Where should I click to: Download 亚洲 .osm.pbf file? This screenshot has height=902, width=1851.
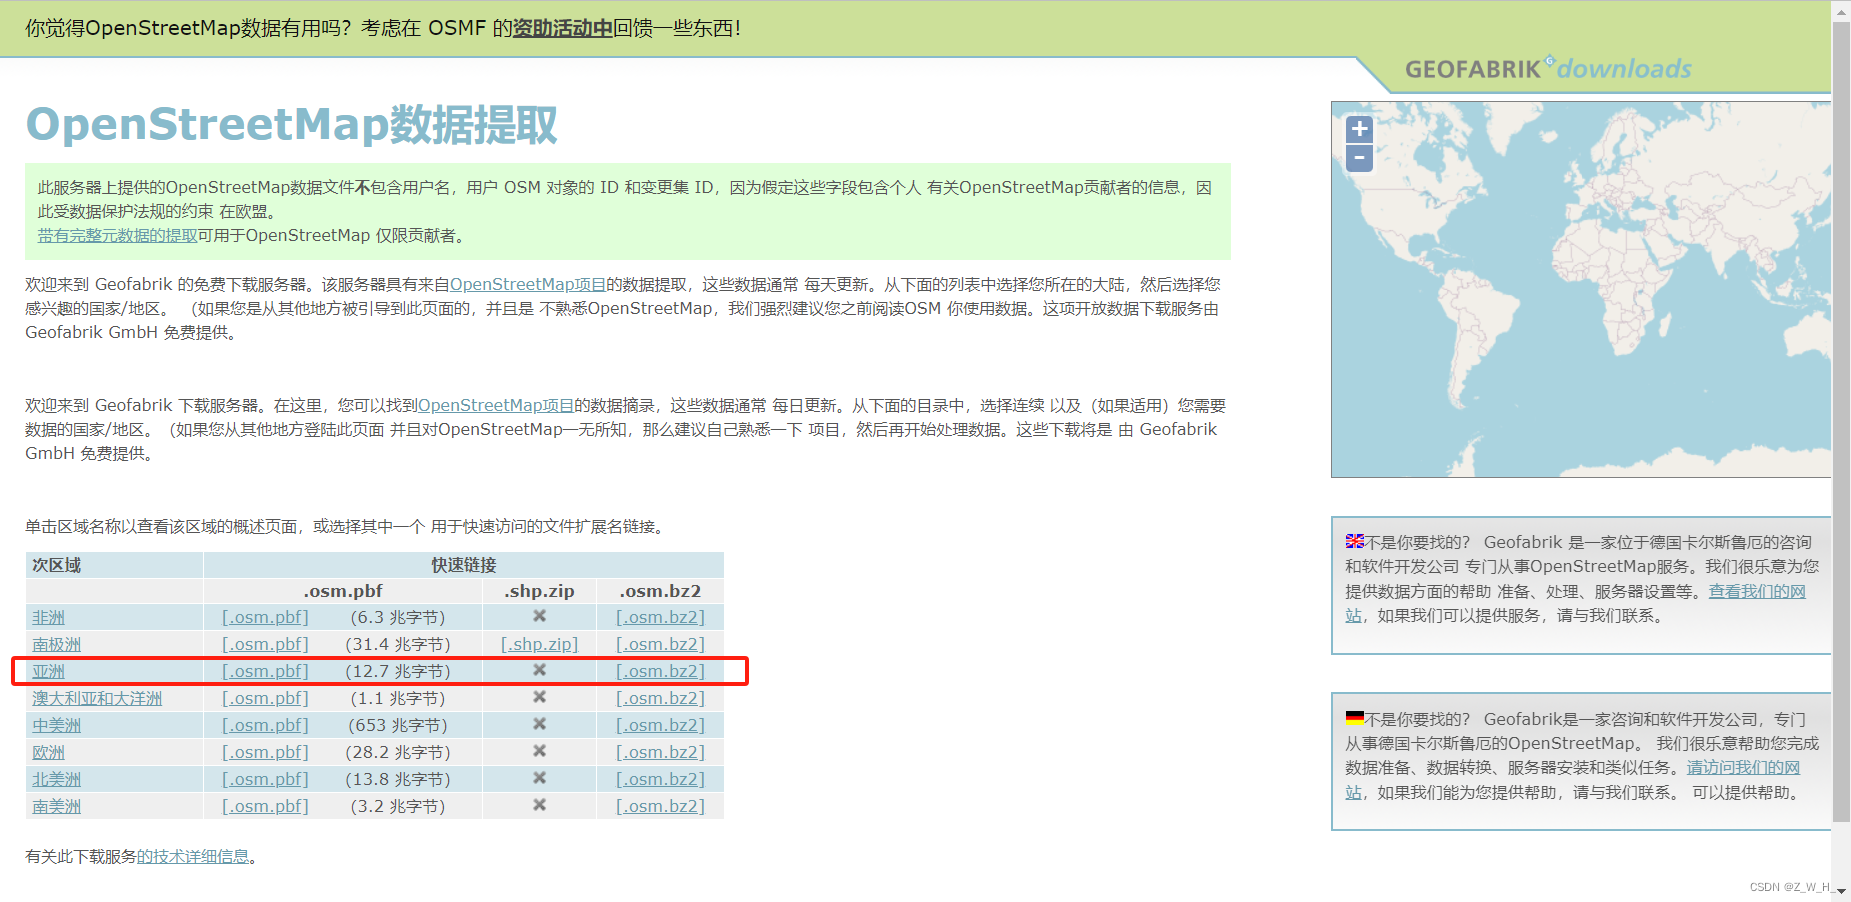click(x=265, y=672)
